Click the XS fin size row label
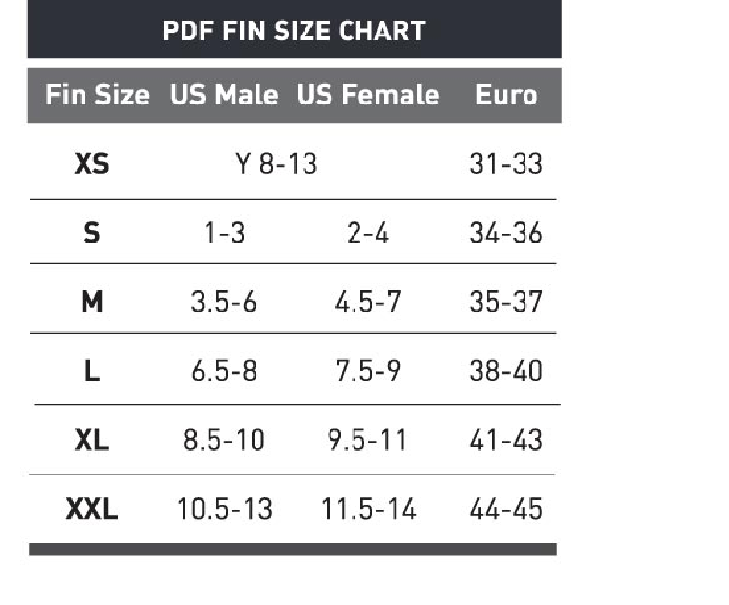The height and width of the screenshot is (605, 729). click(x=92, y=163)
